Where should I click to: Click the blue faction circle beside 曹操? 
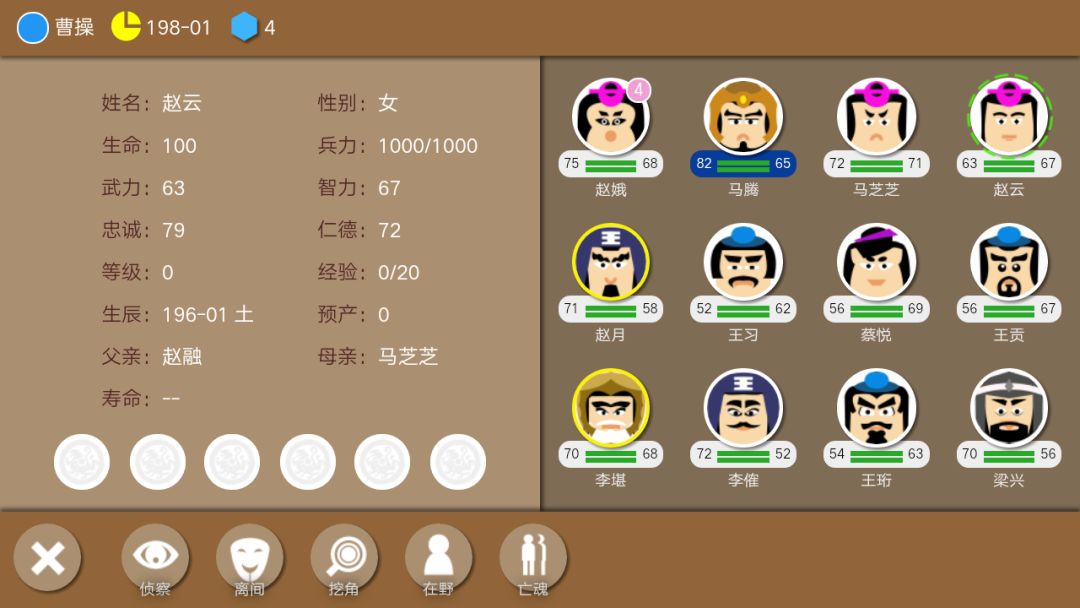[32, 28]
